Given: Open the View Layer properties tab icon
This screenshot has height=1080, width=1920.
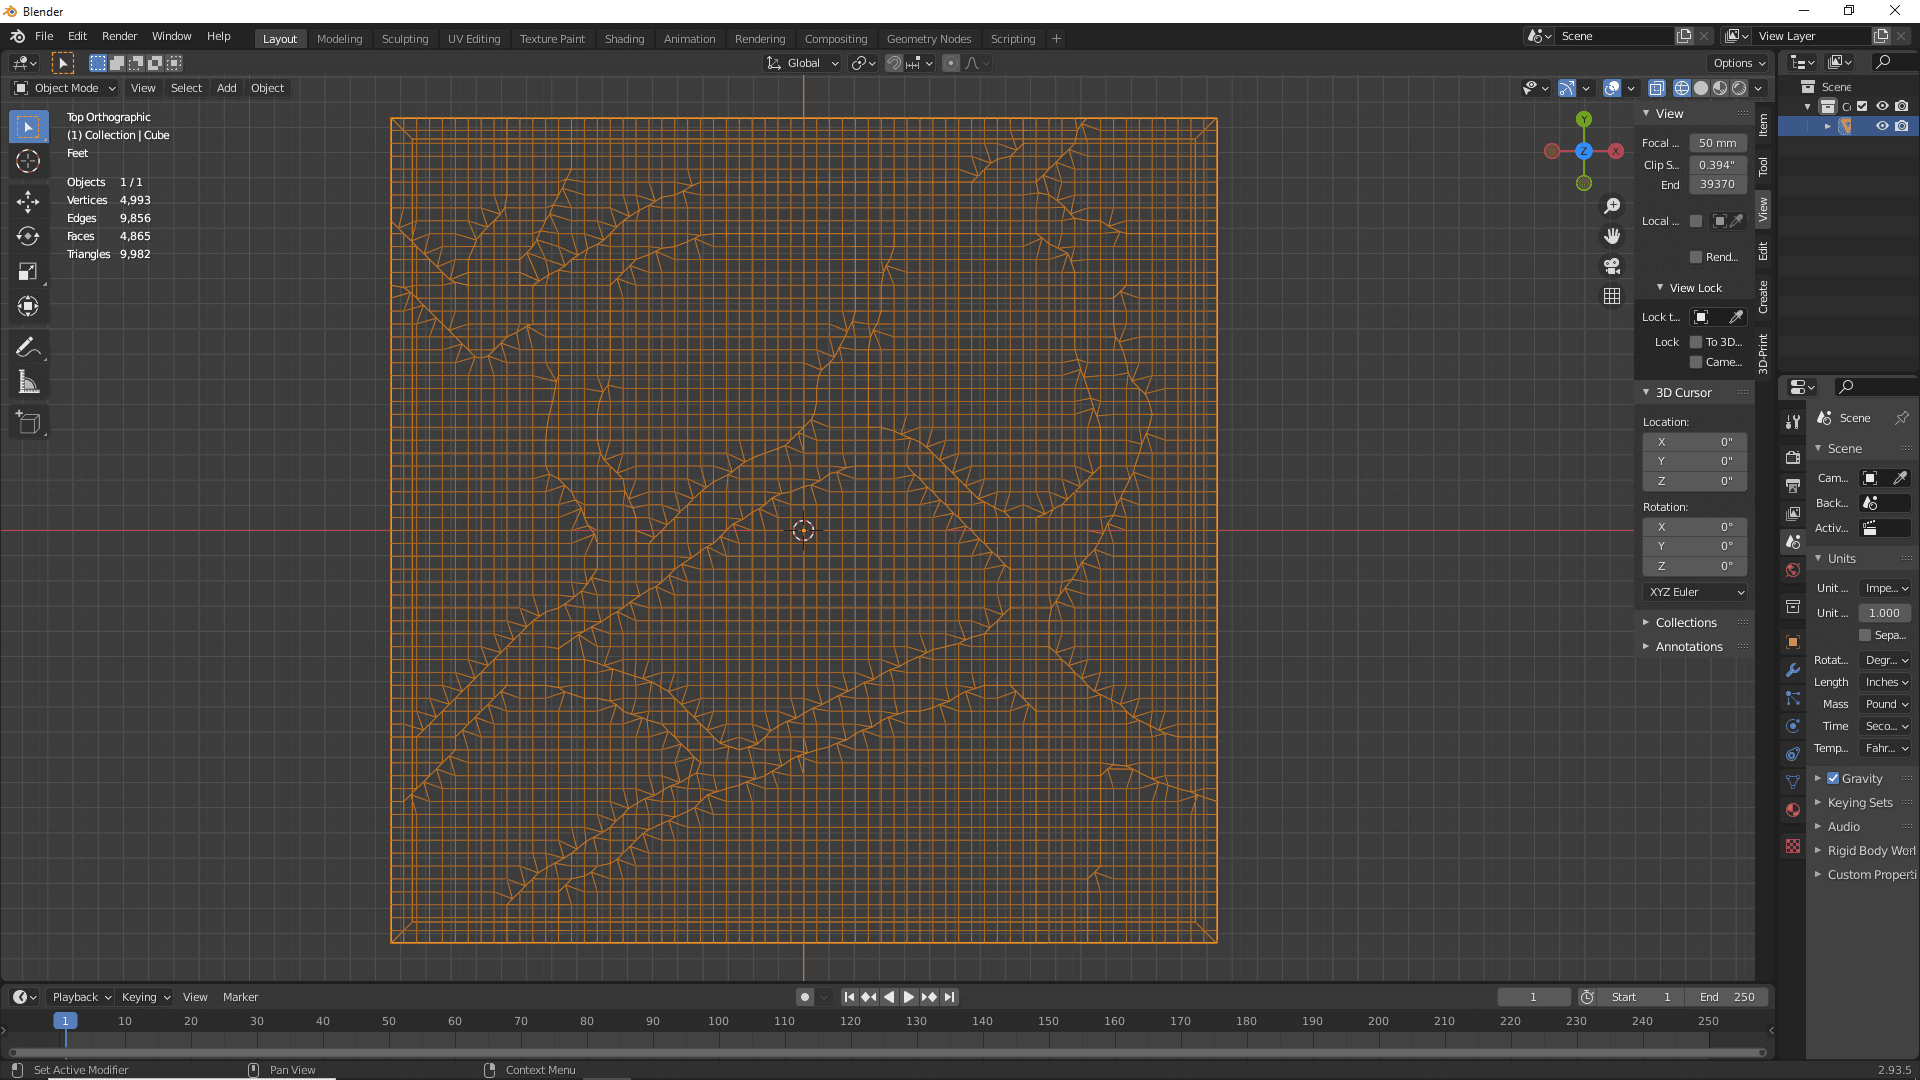Looking at the screenshot, I should [x=1793, y=513].
